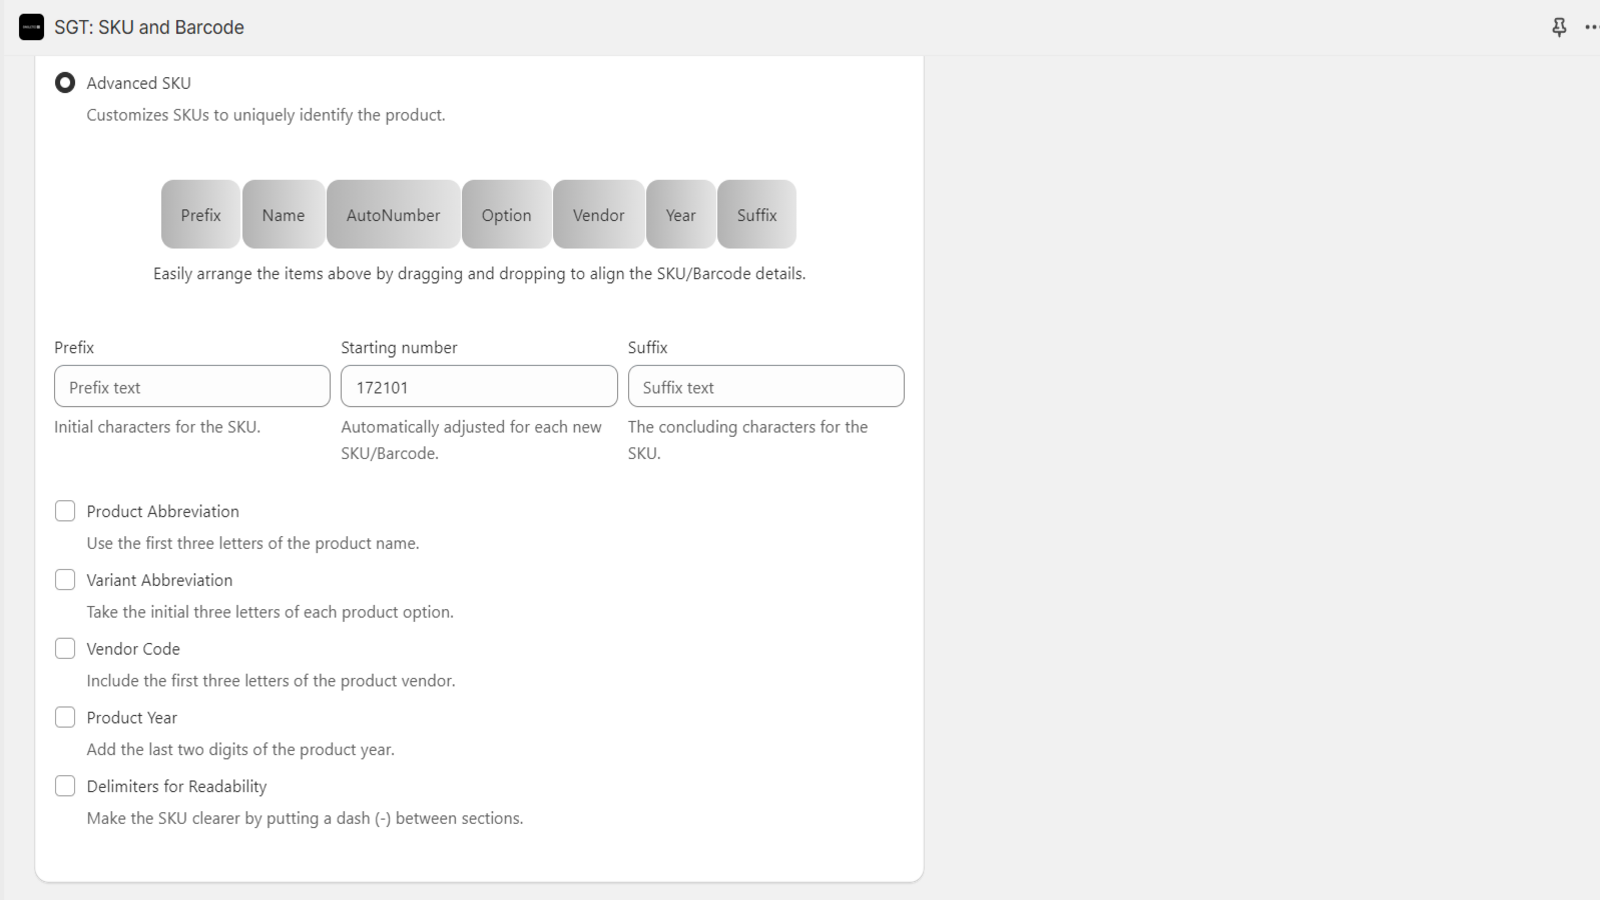Image resolution: width=1600 pixels, height=900 pixels.
Task: Click the Starting number field showing 172101
Action: (x=478, y=386)
